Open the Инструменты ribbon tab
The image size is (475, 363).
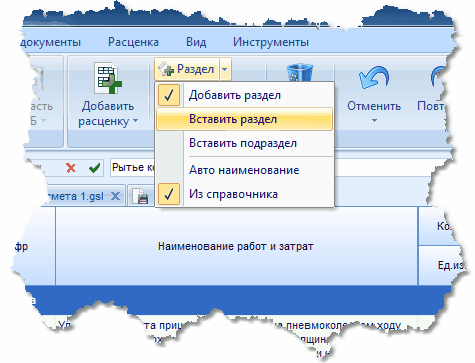pos(271,42)
